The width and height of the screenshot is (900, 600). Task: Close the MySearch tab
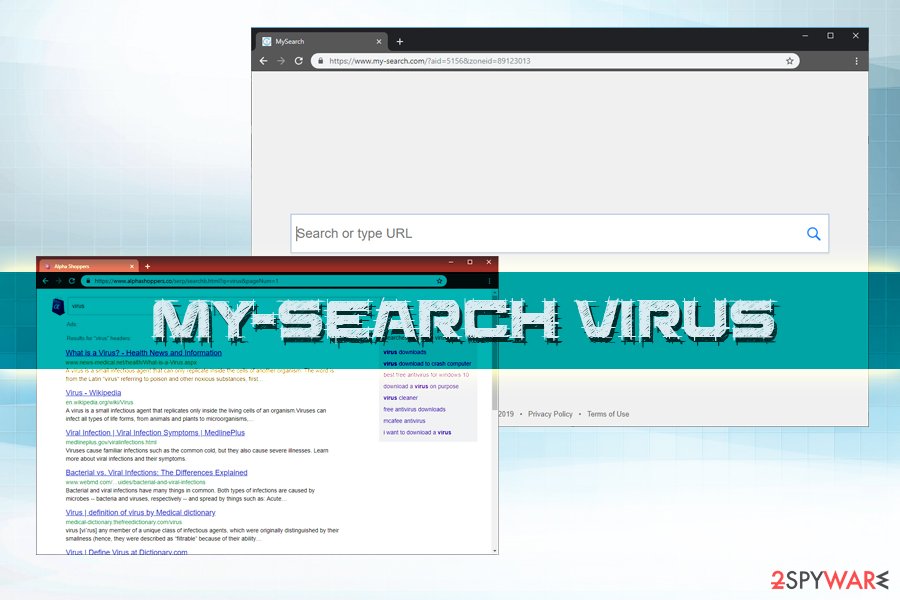pos(379,41)
